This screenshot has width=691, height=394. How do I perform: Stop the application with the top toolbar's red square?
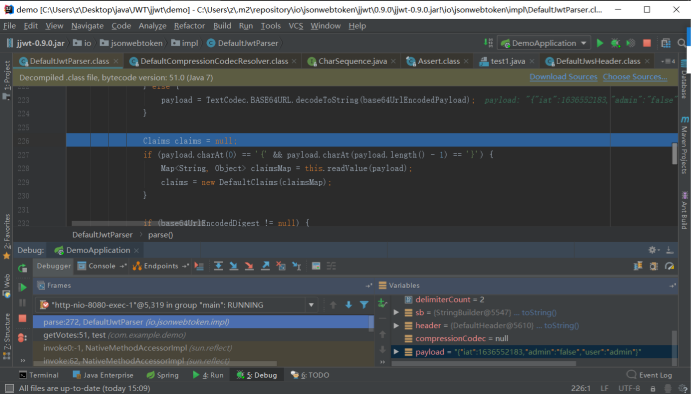(647, 43)
